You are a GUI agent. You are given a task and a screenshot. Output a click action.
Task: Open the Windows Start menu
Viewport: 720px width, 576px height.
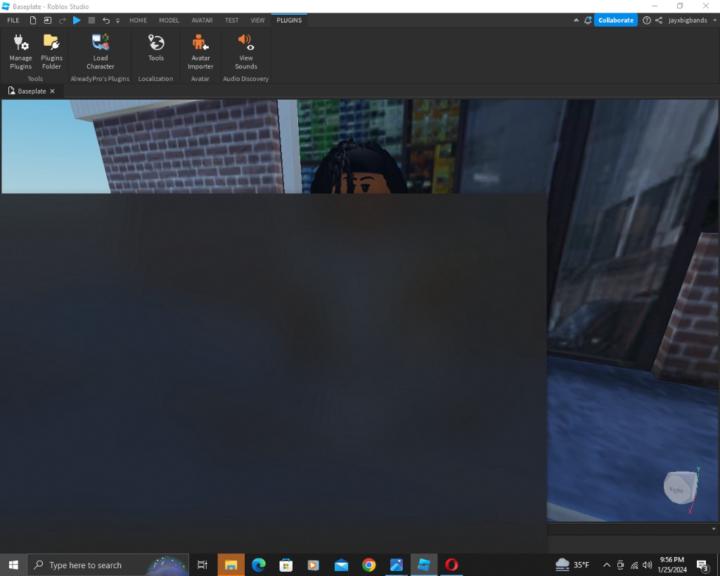tap(13, 565)
